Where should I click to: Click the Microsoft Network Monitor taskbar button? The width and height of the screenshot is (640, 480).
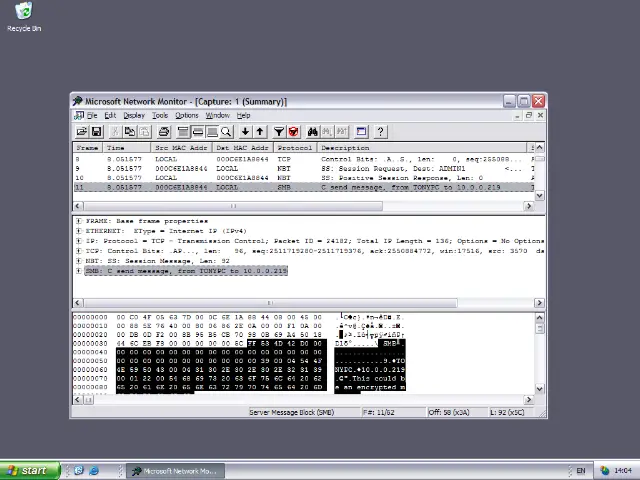tap(176, 471)
